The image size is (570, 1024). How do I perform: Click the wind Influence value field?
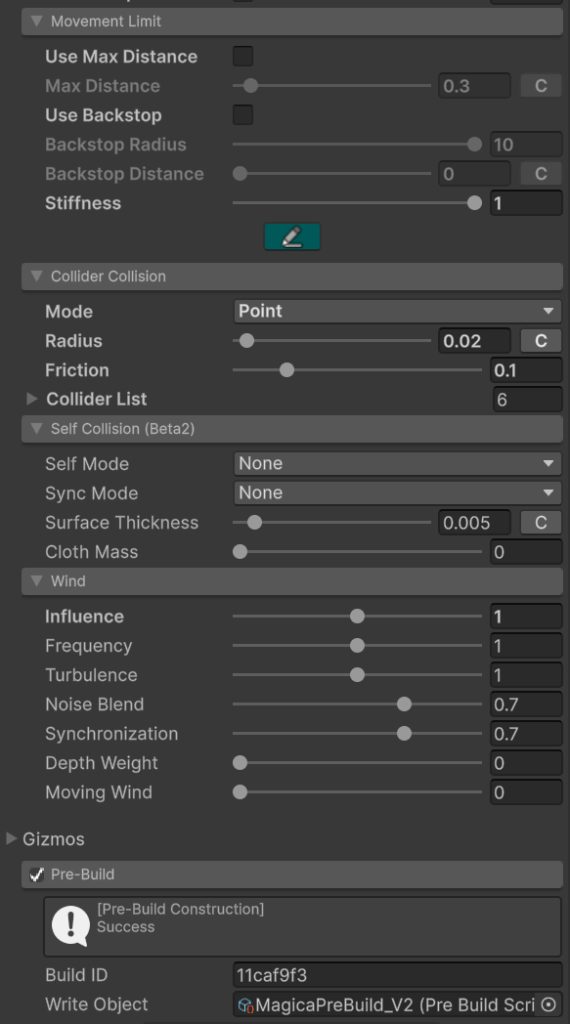click(x=526, y=616)
